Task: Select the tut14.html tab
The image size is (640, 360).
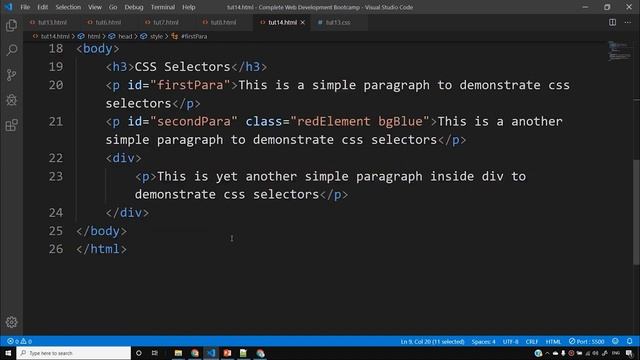Action: pyautogui.click(x=282, y=22)
